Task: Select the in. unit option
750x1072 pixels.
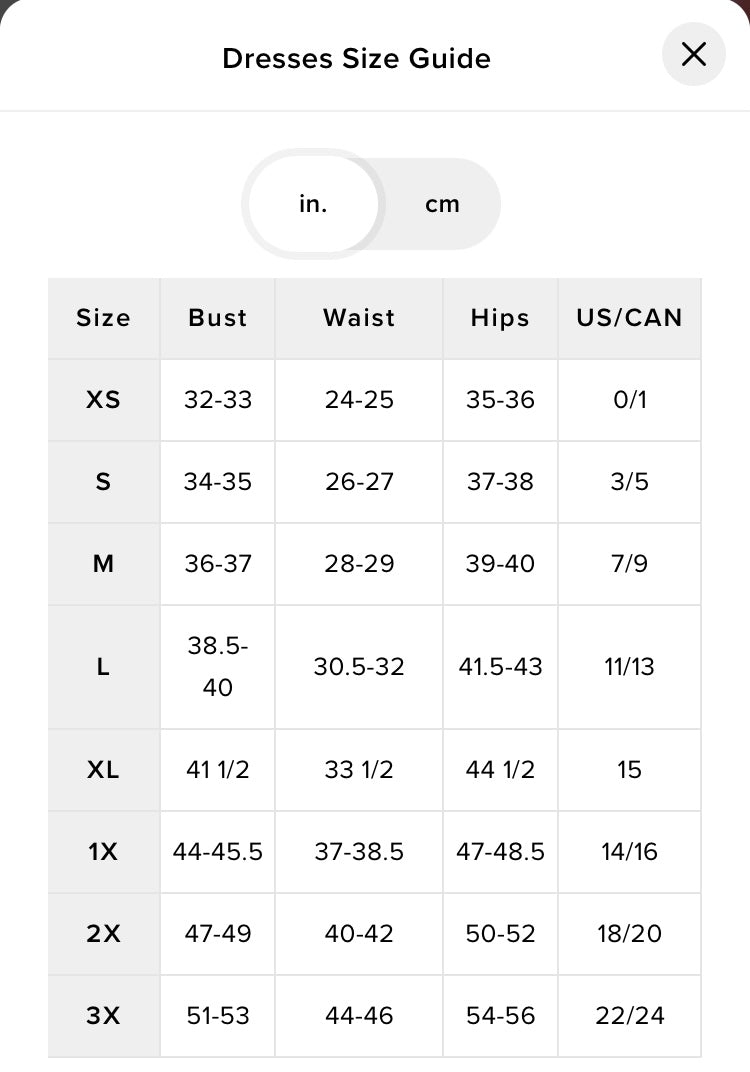Action: [x=313, y=204]
